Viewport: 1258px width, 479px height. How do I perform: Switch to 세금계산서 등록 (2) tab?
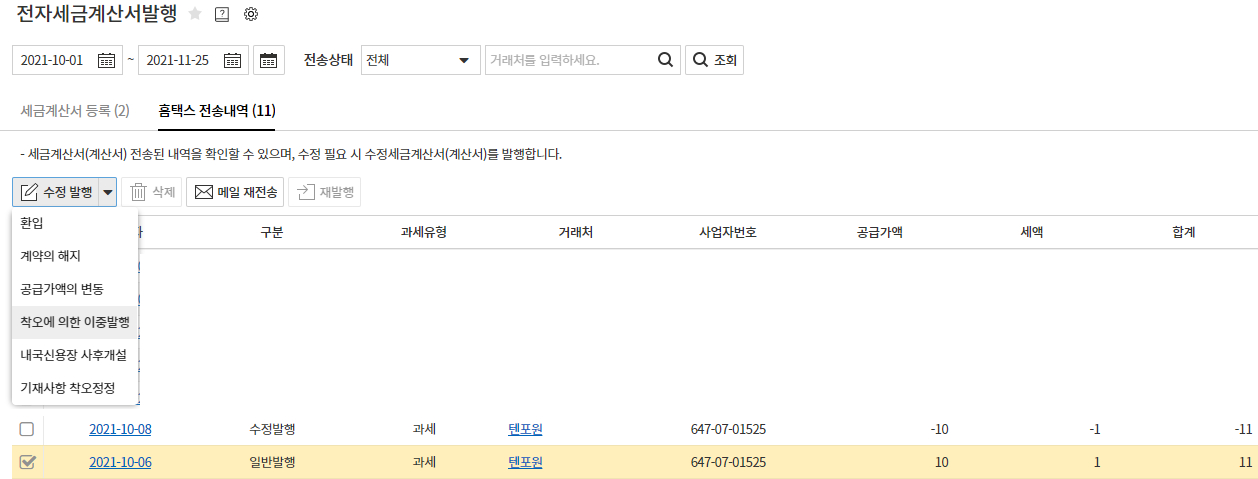coord(75,110)
